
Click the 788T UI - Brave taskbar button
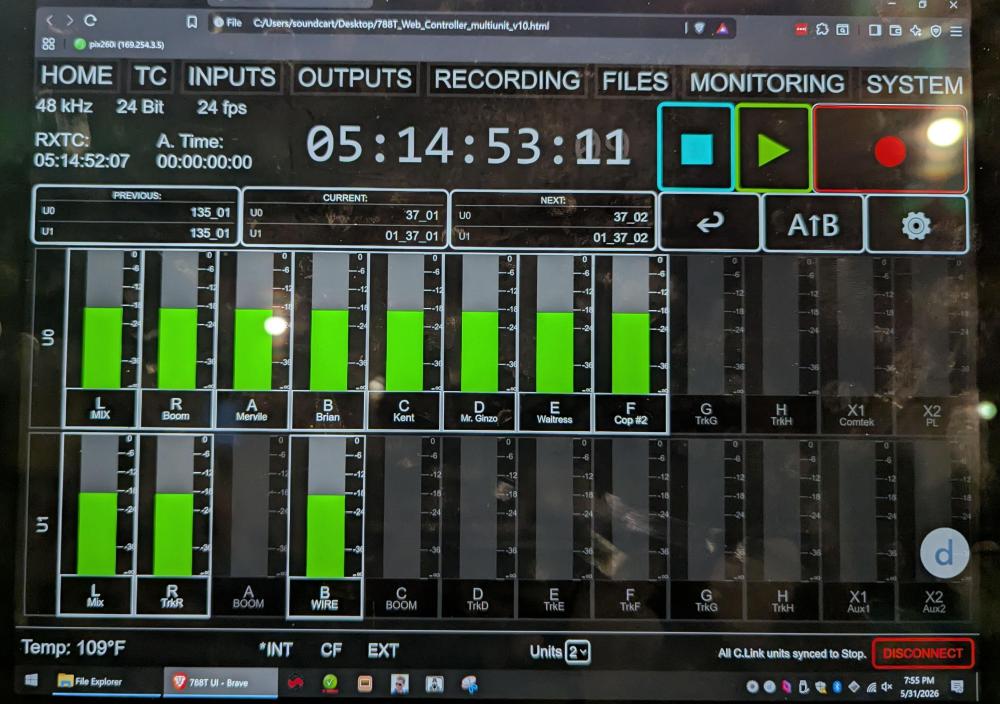(x=220, y=682)
